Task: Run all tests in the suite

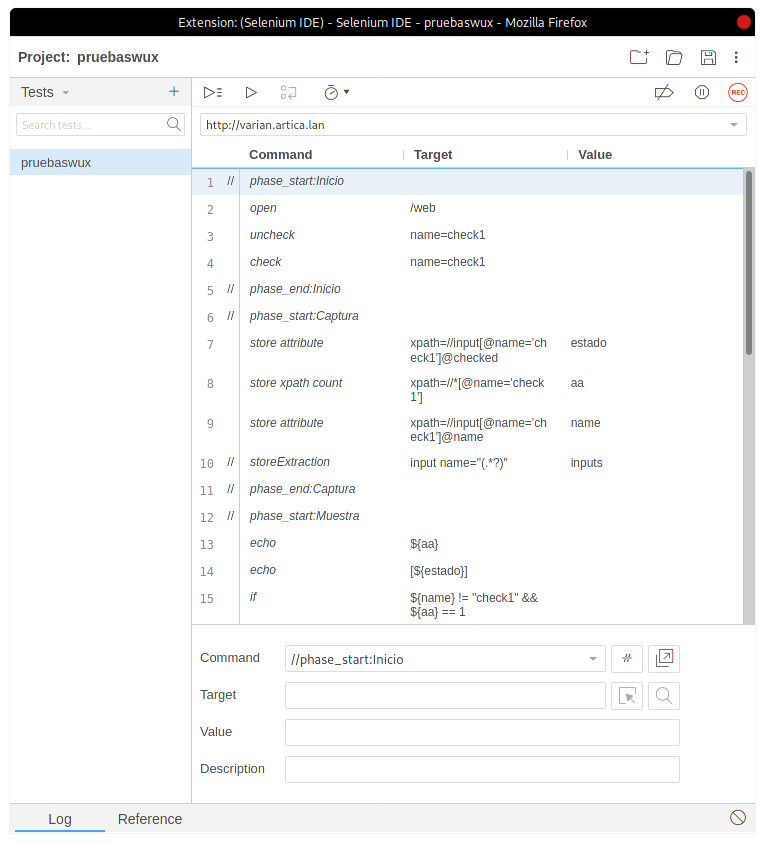Action: 213,92
